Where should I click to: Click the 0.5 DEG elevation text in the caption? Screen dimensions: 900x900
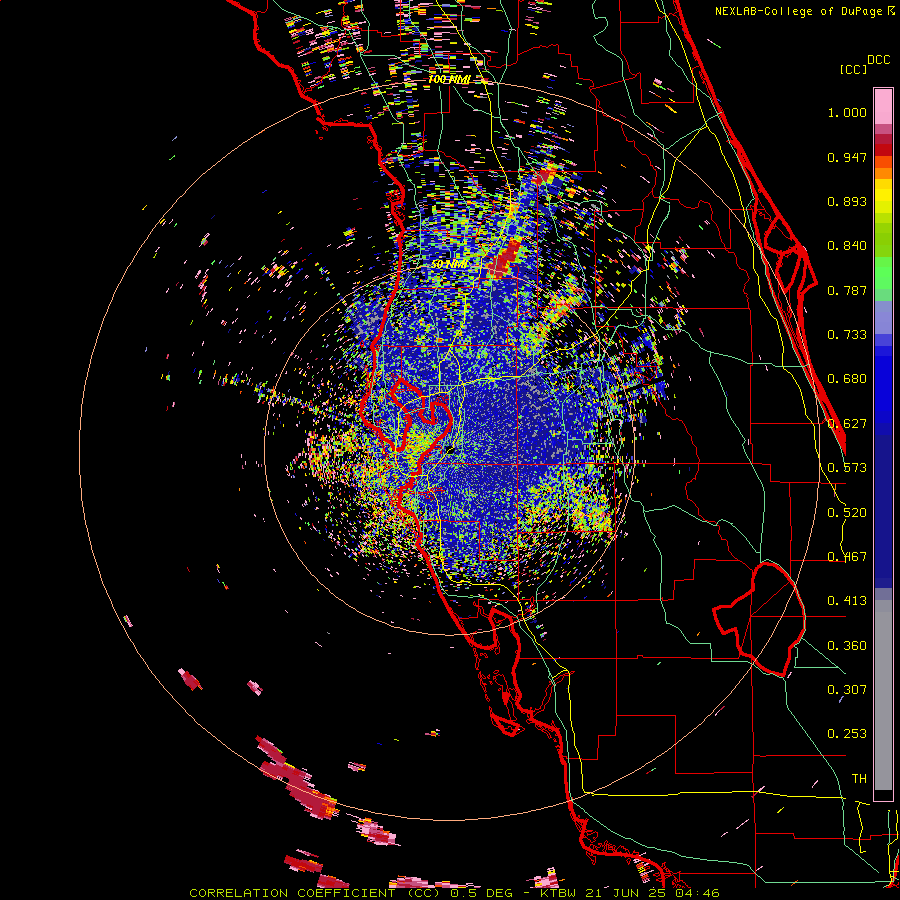[481, 893]
